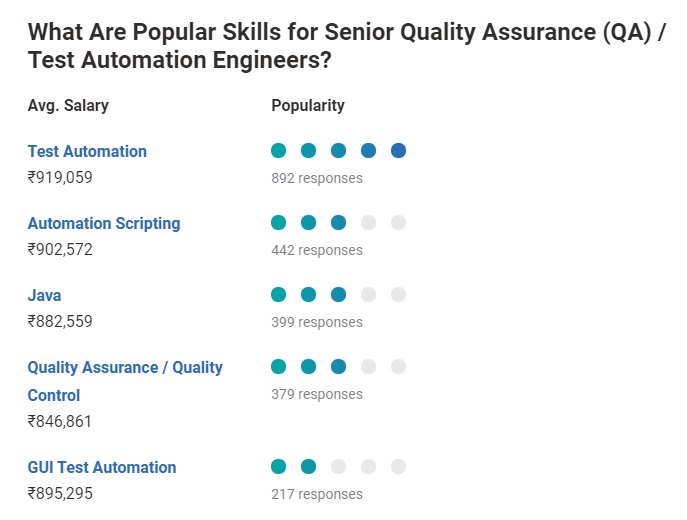Click the Java skill link
The image size is (687, 520).
(44, 296)
